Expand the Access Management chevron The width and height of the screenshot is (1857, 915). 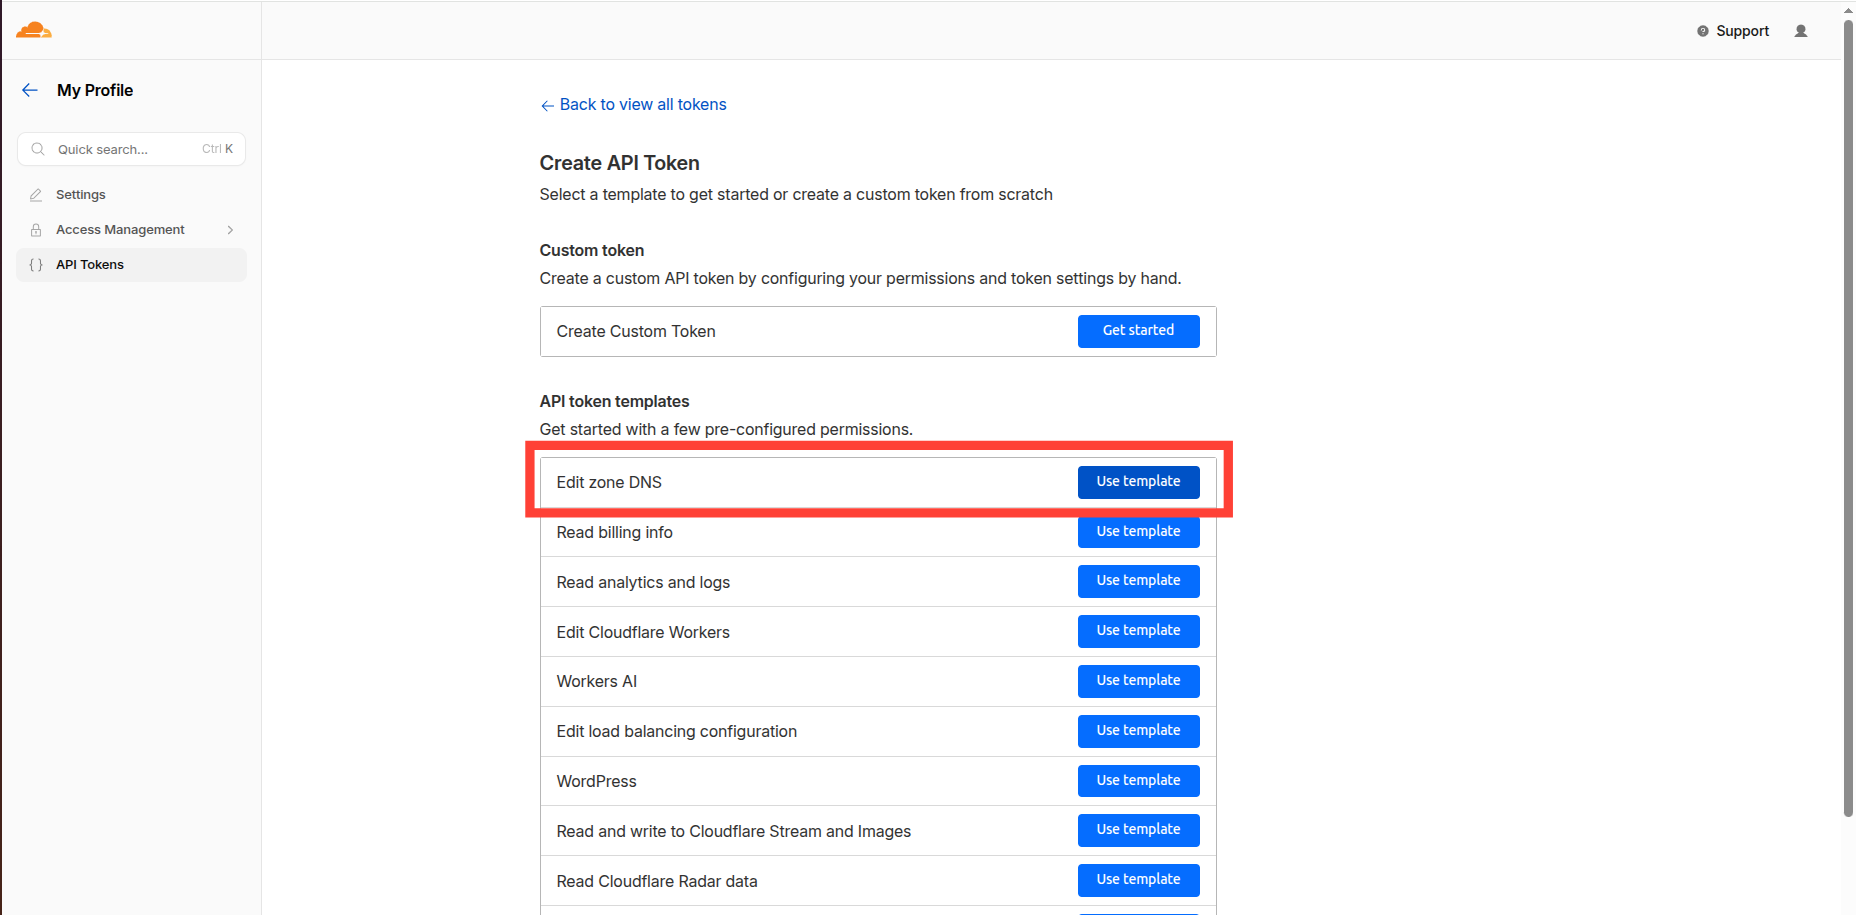tap(230, 230)
